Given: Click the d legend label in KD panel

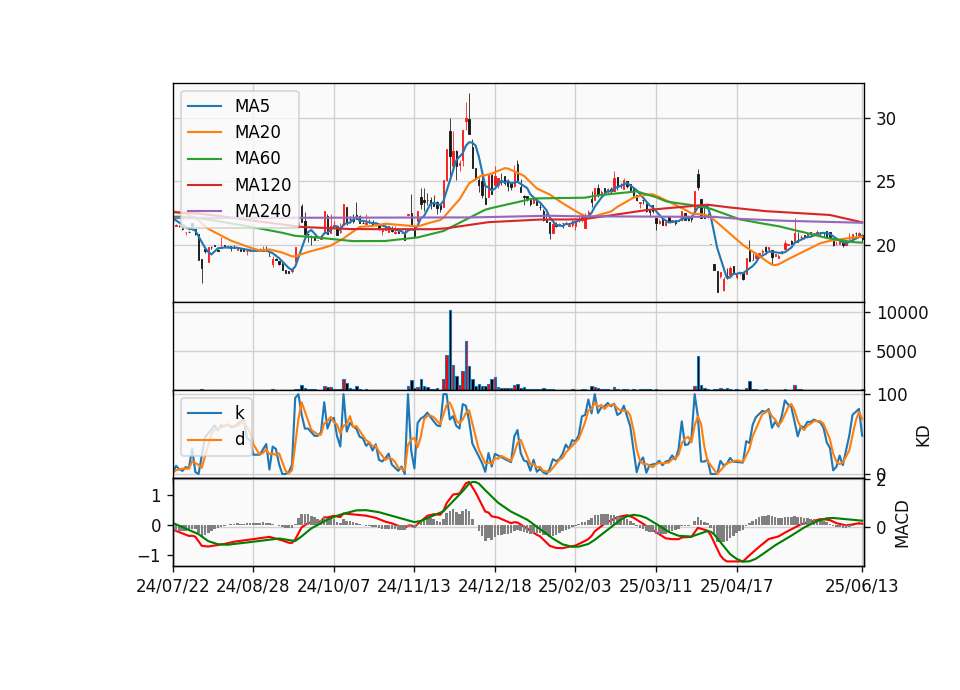Looking at the screenshot, I should [x=240, y=439].
